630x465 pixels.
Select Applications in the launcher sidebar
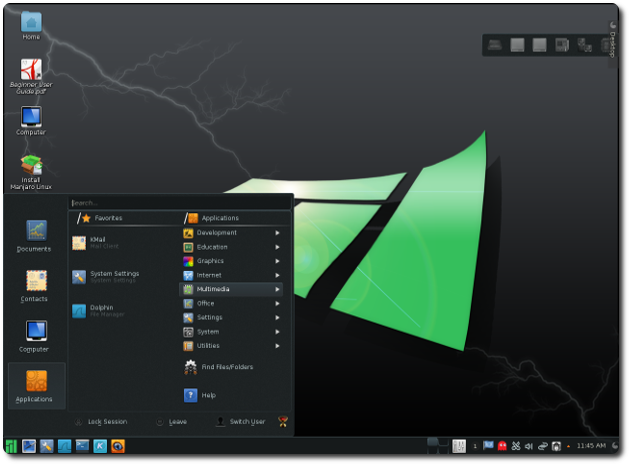pos(37,386)
